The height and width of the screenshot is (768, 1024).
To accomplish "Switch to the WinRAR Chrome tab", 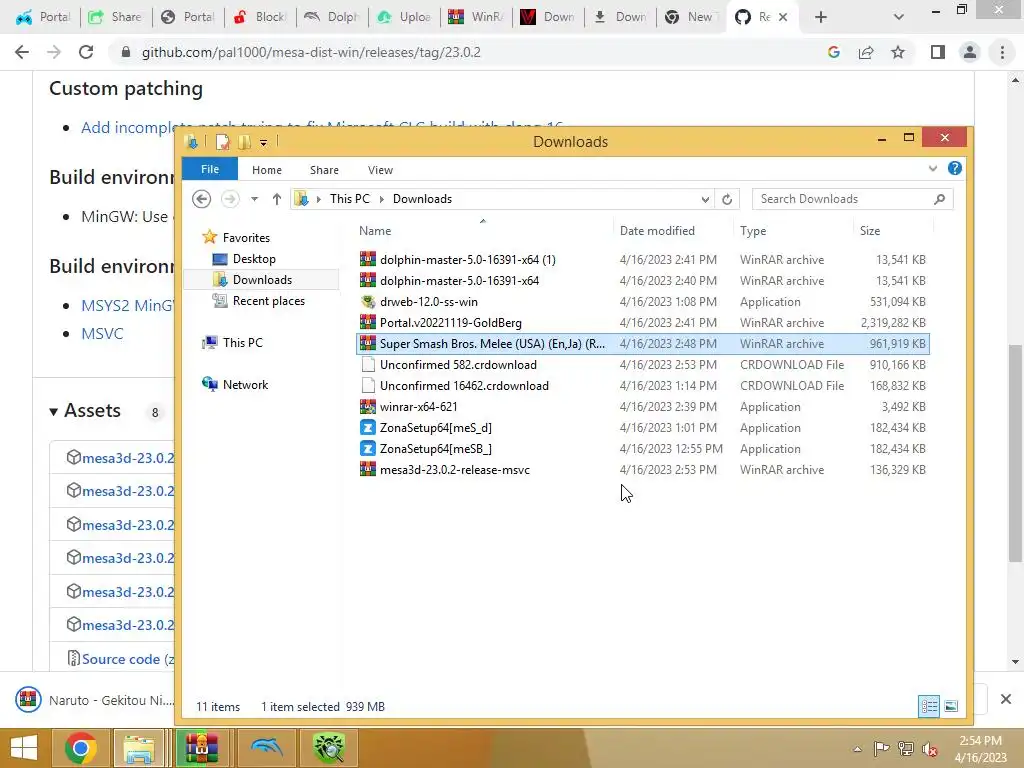I will tap(476, 17).
